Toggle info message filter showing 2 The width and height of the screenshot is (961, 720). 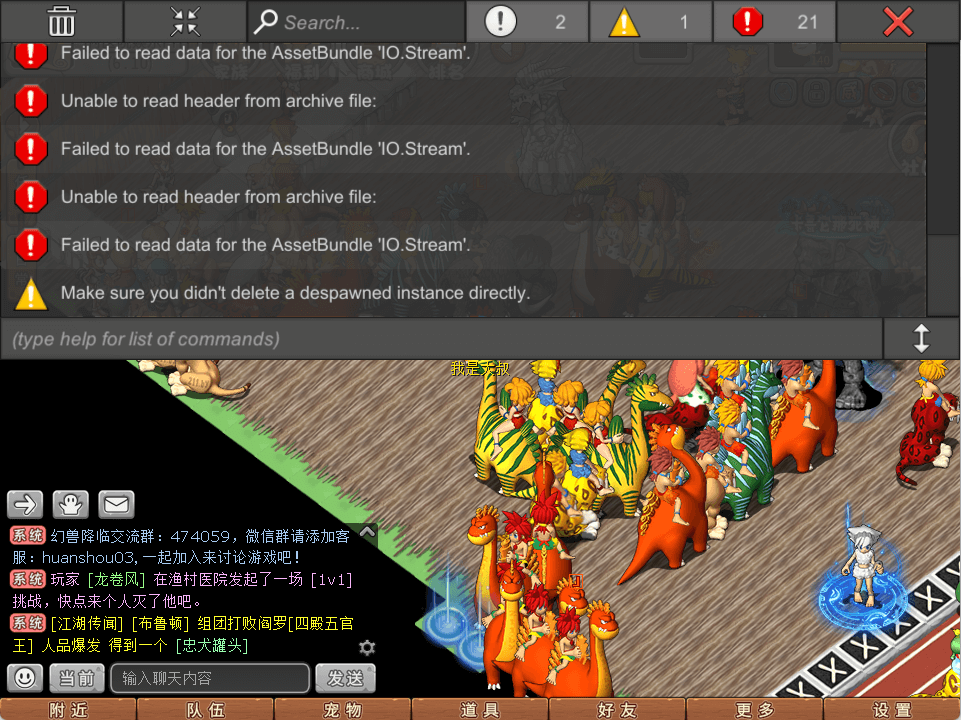[x=527, y=21]
